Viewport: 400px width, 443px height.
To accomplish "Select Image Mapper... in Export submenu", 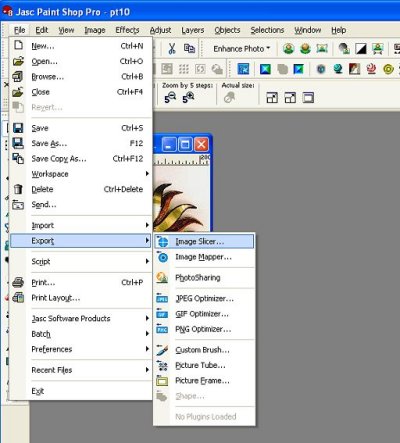I will (204, 257).
